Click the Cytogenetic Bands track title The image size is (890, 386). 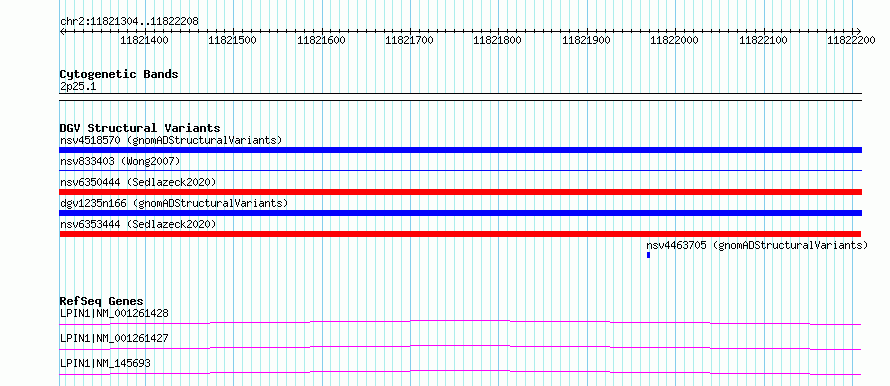pos(119,74)
